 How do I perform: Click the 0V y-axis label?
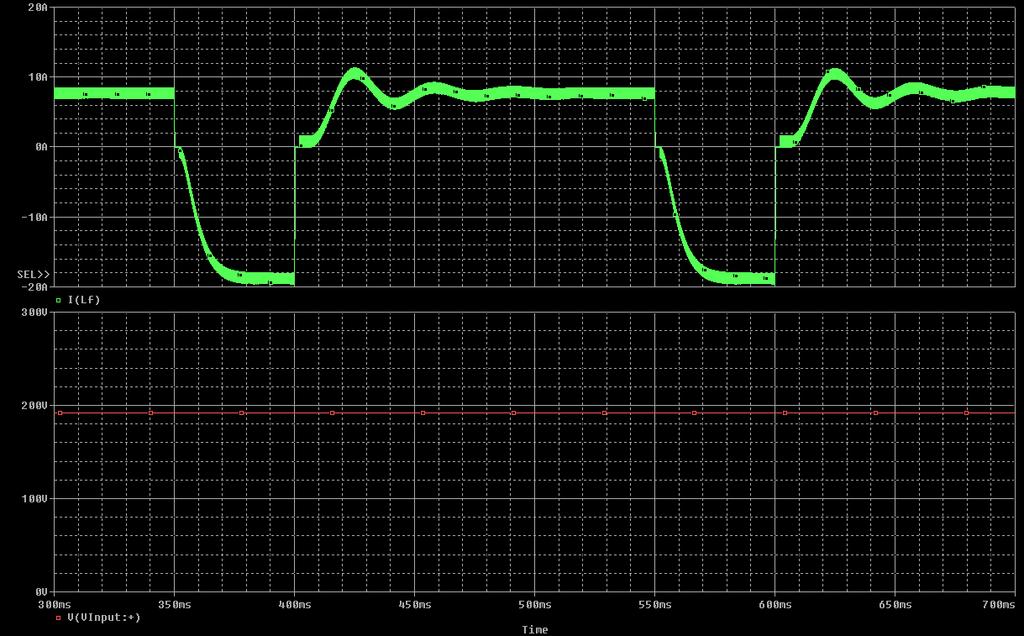(42, 592)
